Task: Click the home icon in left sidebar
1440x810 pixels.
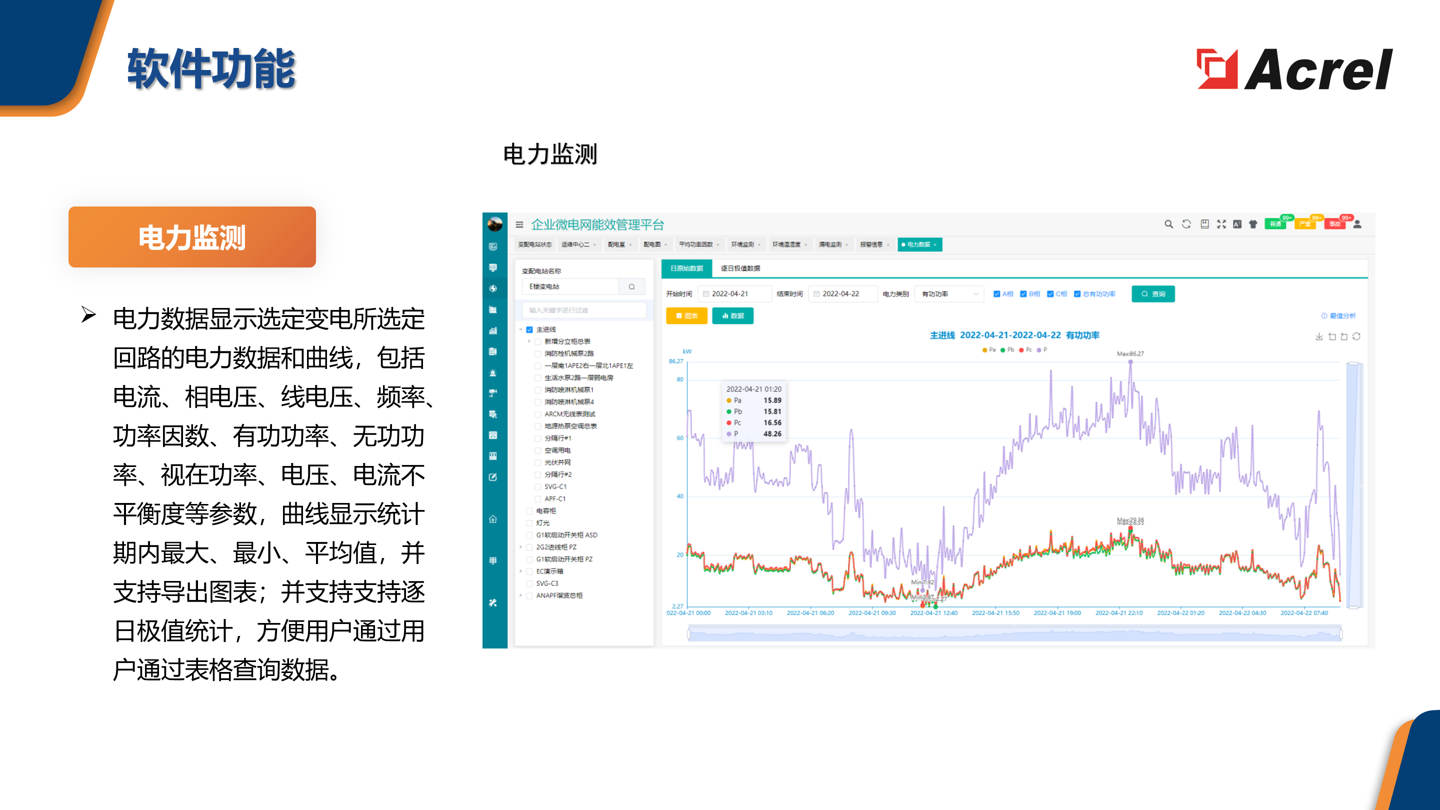Action: click(493, 519)
